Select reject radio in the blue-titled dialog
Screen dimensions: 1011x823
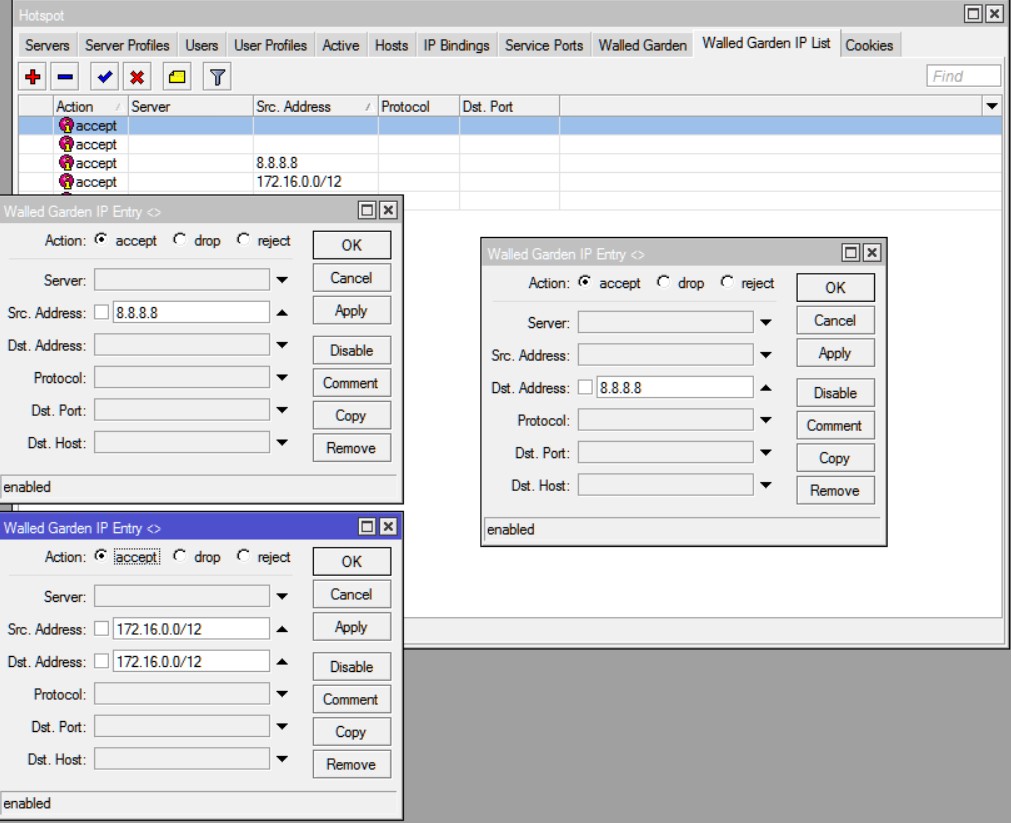pos(243,557)
